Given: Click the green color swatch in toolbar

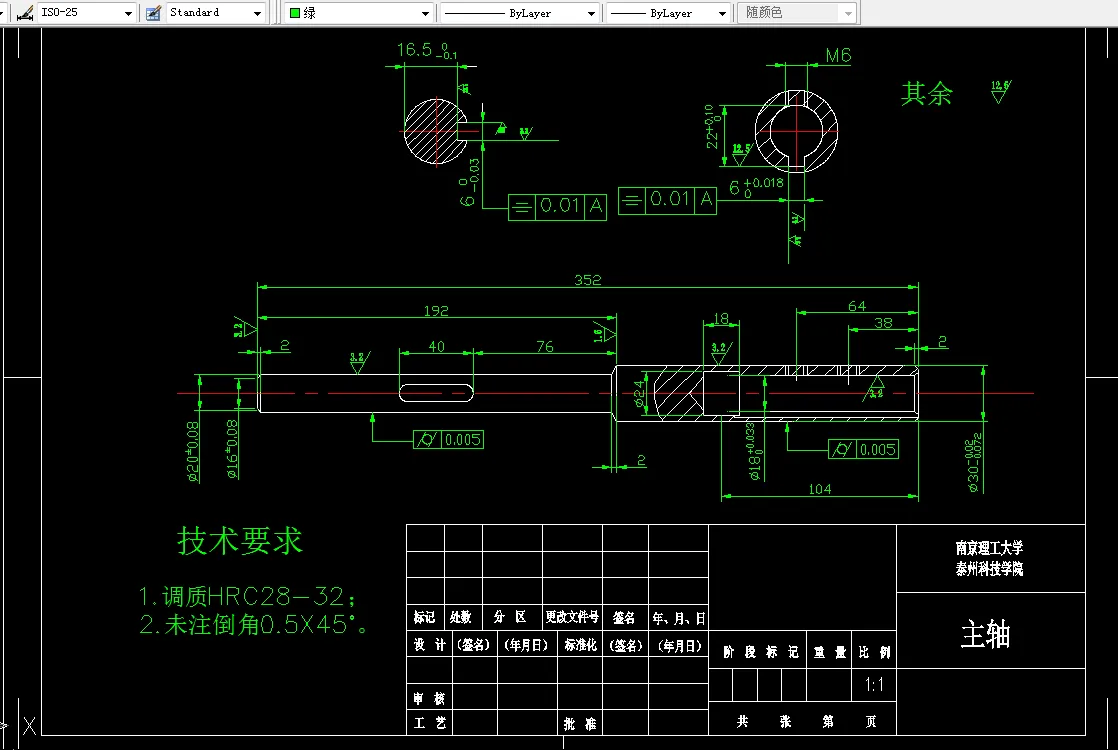Looking at the screenshot, I should (294, 13).
